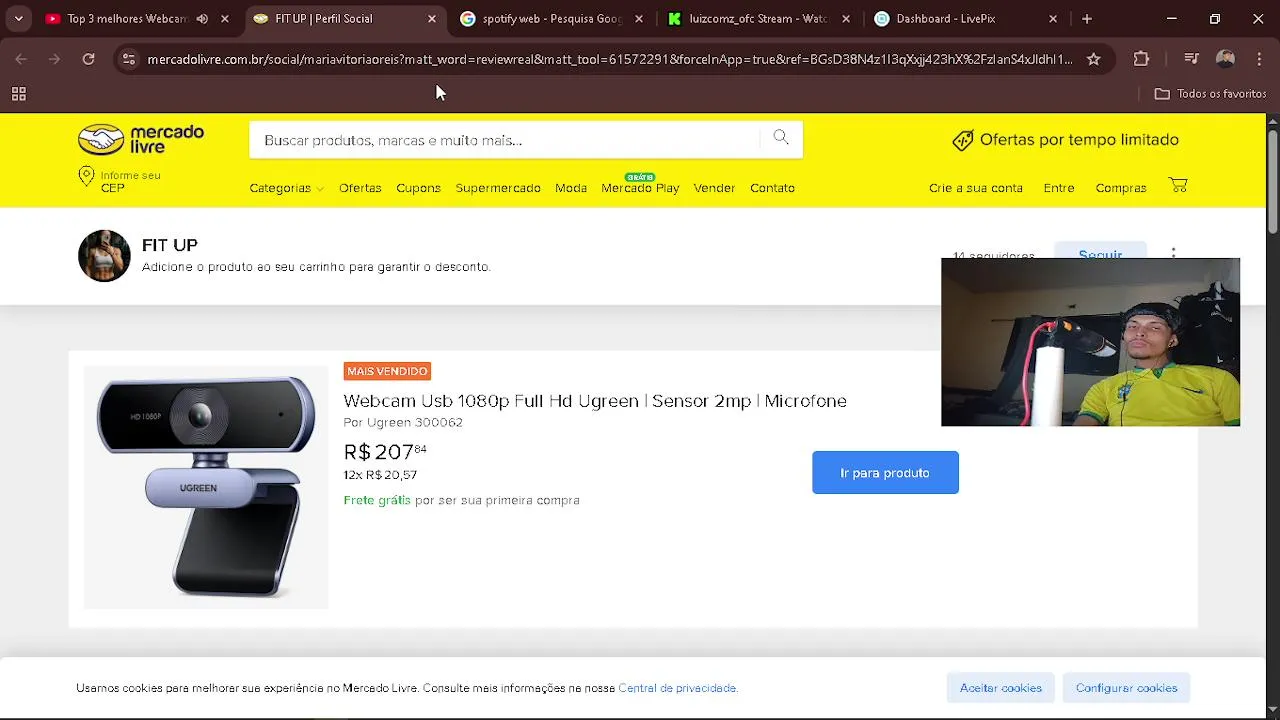Go back in browser history
This screenshot has width=1280, height=720.
tap(21, 59)
